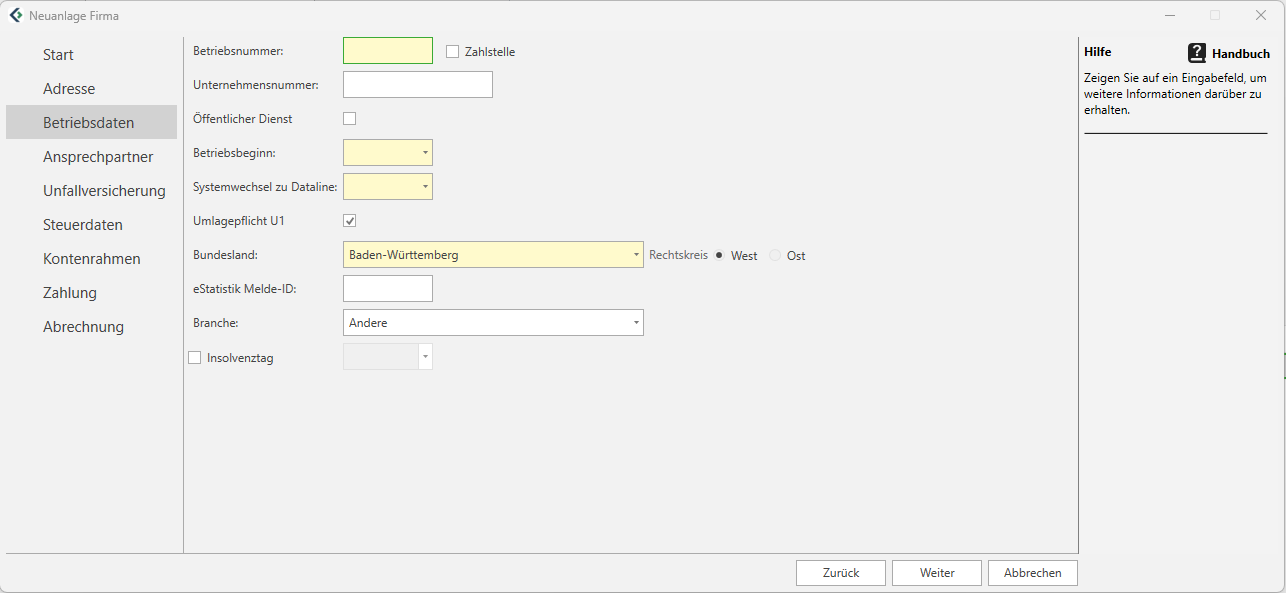The height and width of the screenshot is (593, 1286).
Task: Uncheck the Umlagepflicht U1 checkbox
Action: 350,221
